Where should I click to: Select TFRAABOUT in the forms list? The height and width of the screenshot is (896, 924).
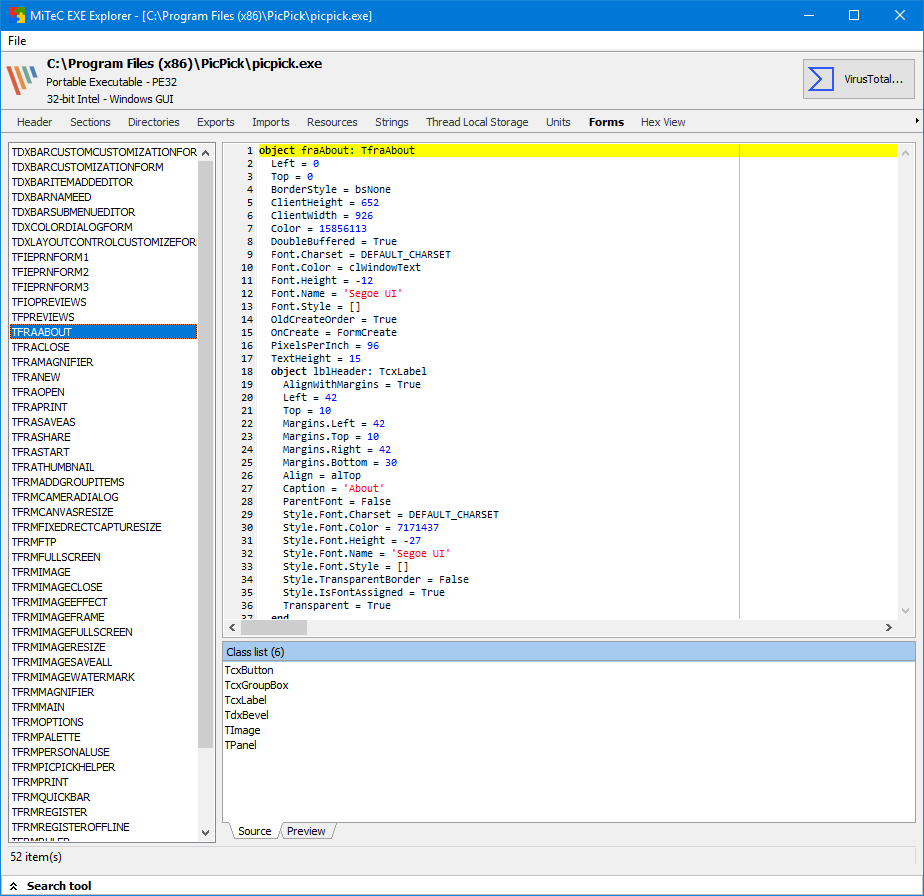103,332
